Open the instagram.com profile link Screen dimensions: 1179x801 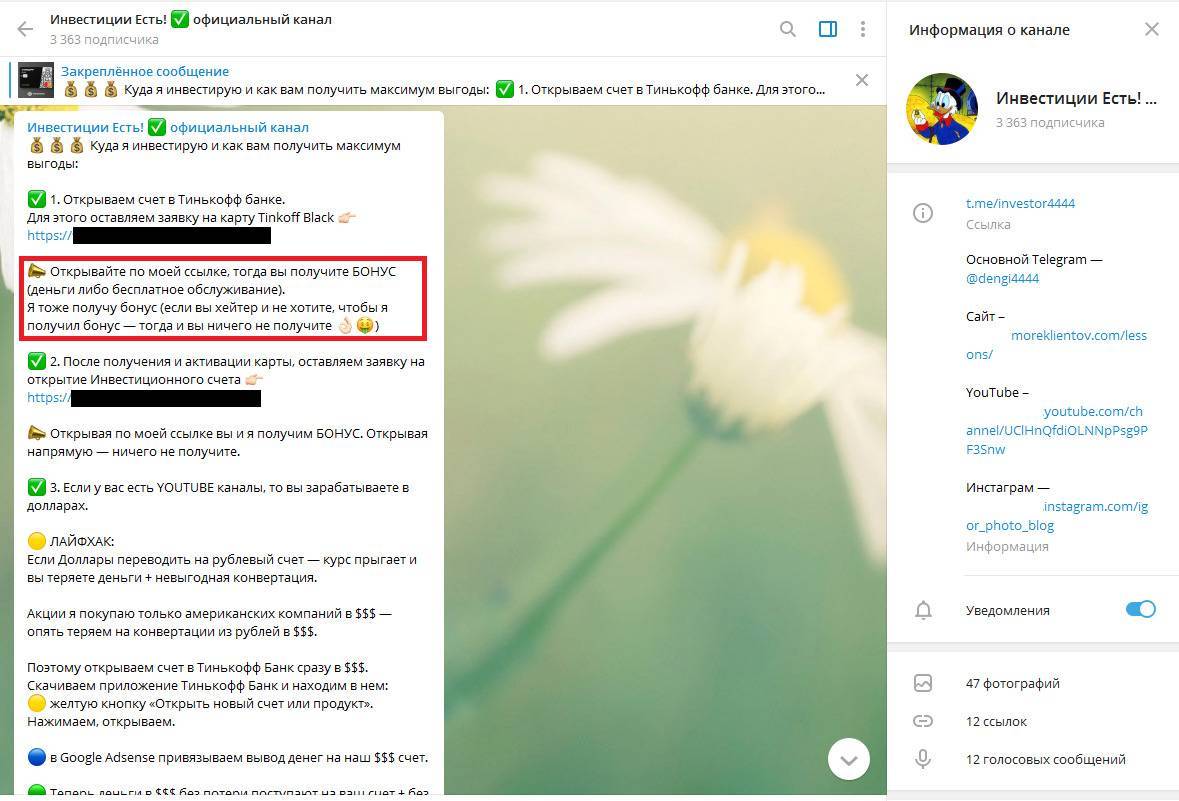coord(1095,507)
